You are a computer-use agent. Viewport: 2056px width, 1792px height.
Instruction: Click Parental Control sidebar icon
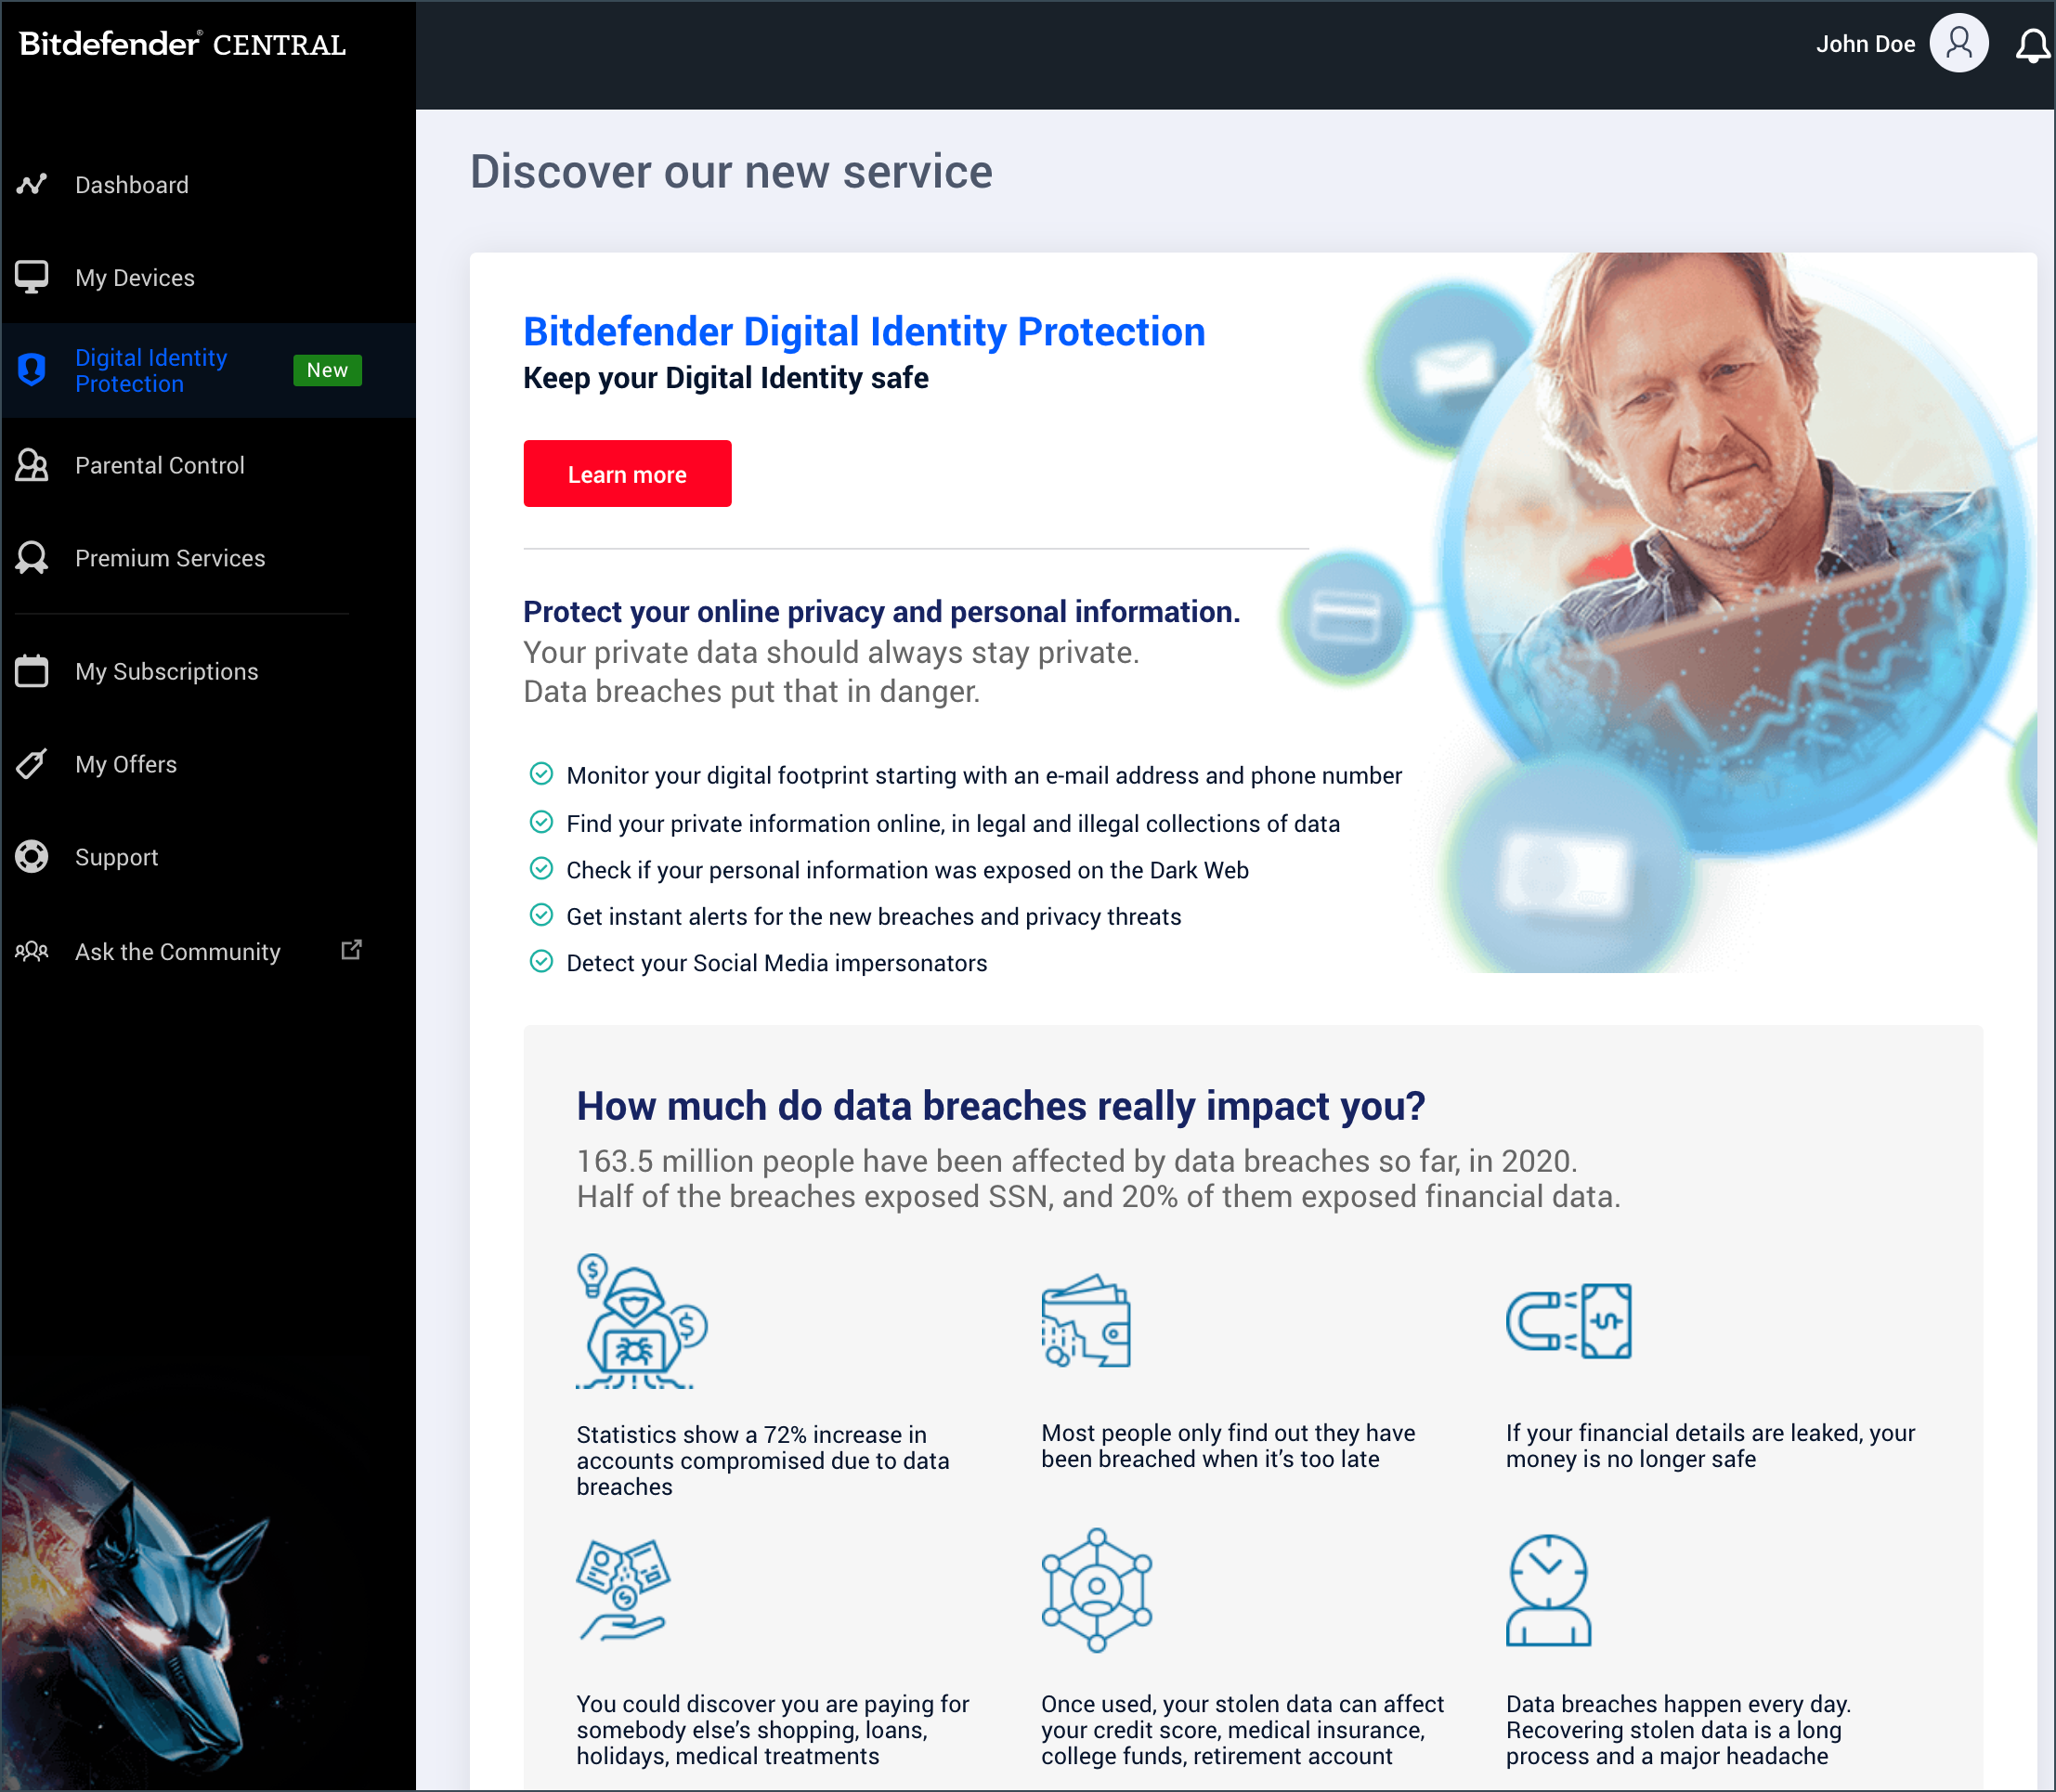pos(33,463)
